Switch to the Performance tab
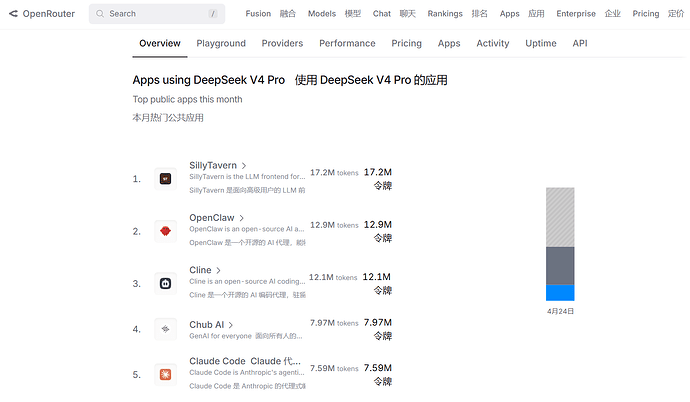This screenshot has width=690, height=402. (347, 43)
